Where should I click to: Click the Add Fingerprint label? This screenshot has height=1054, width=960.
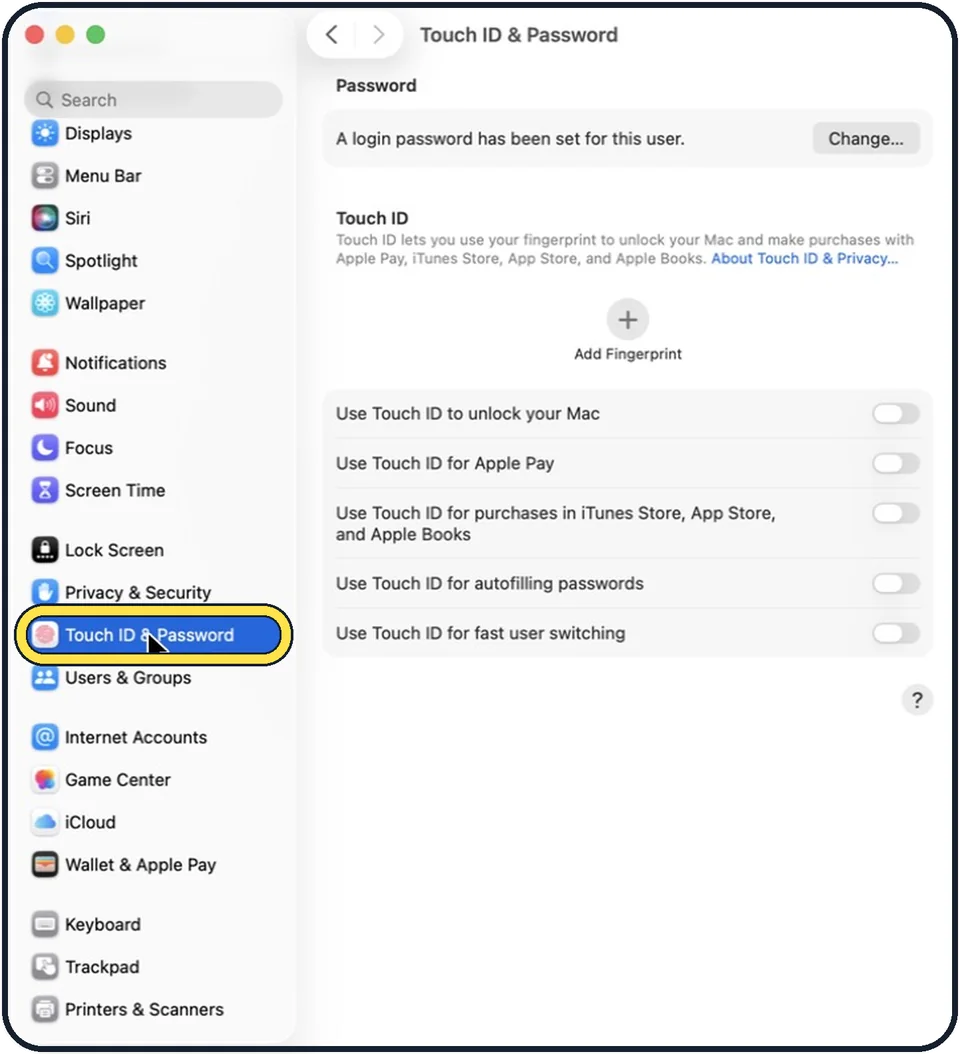(x=627, y=354)
